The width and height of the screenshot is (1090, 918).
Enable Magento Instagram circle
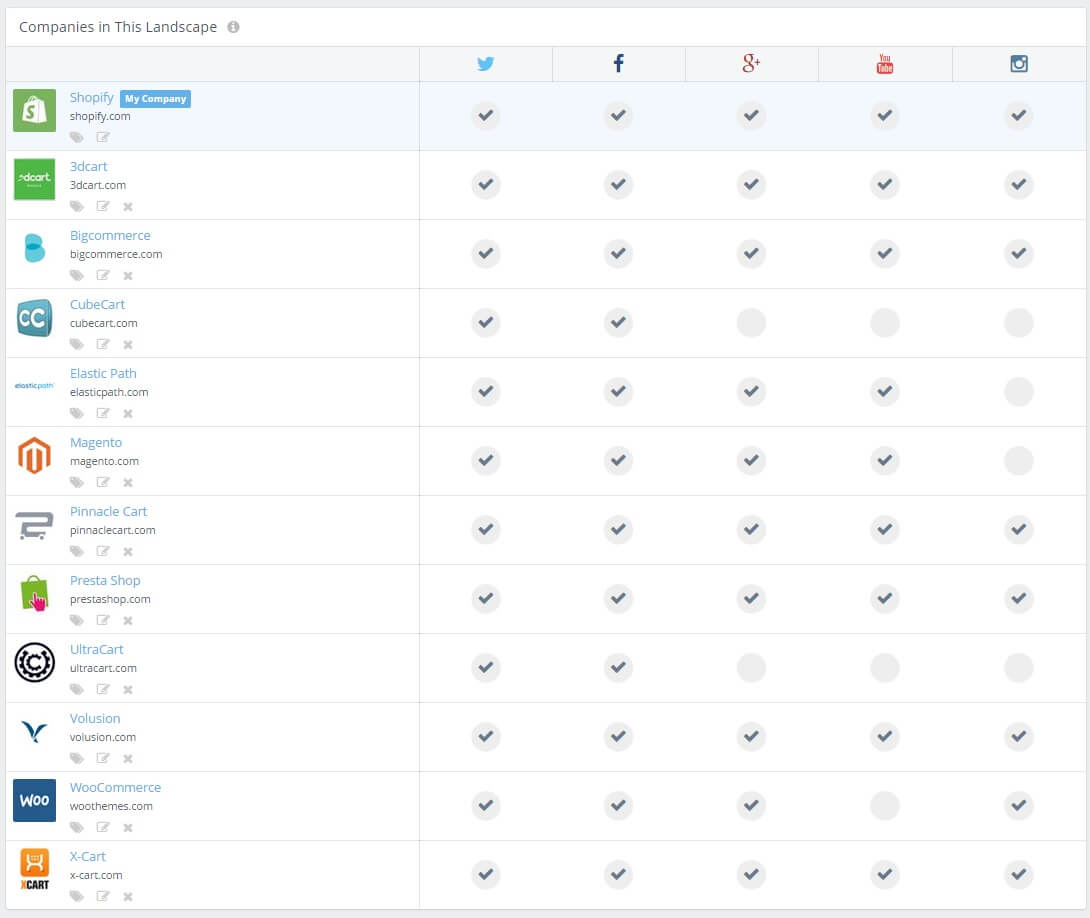[x=1018, y=460]
